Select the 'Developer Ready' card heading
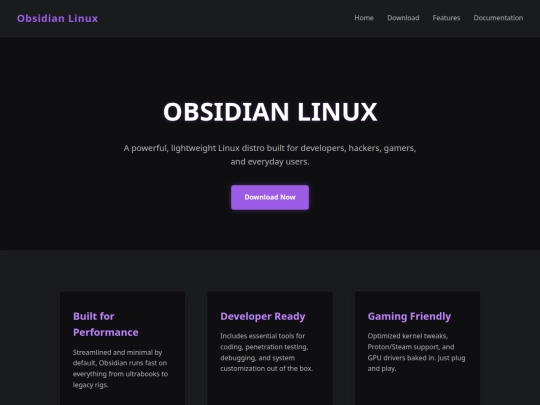 point(263,316)
